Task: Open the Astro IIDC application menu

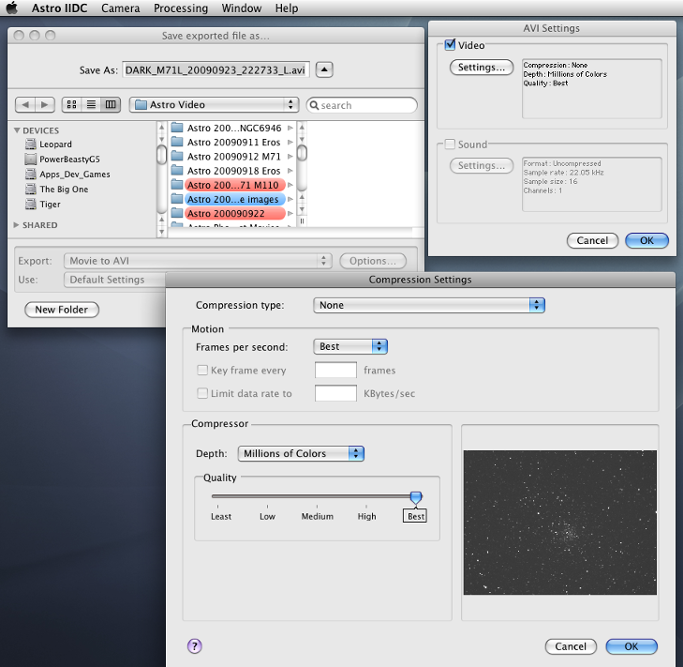Action: (x=59, y=8)
